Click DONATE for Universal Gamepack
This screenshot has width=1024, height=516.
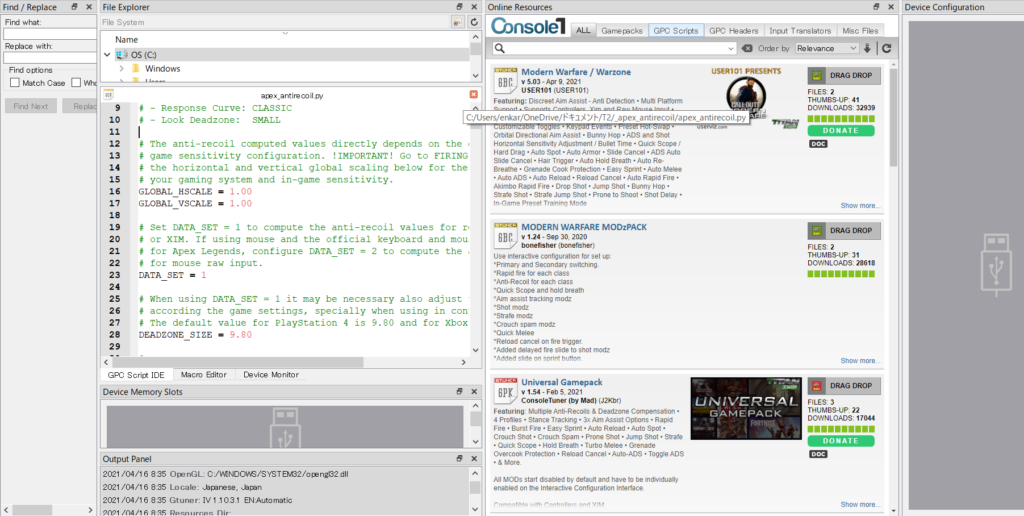pos(840,441)
